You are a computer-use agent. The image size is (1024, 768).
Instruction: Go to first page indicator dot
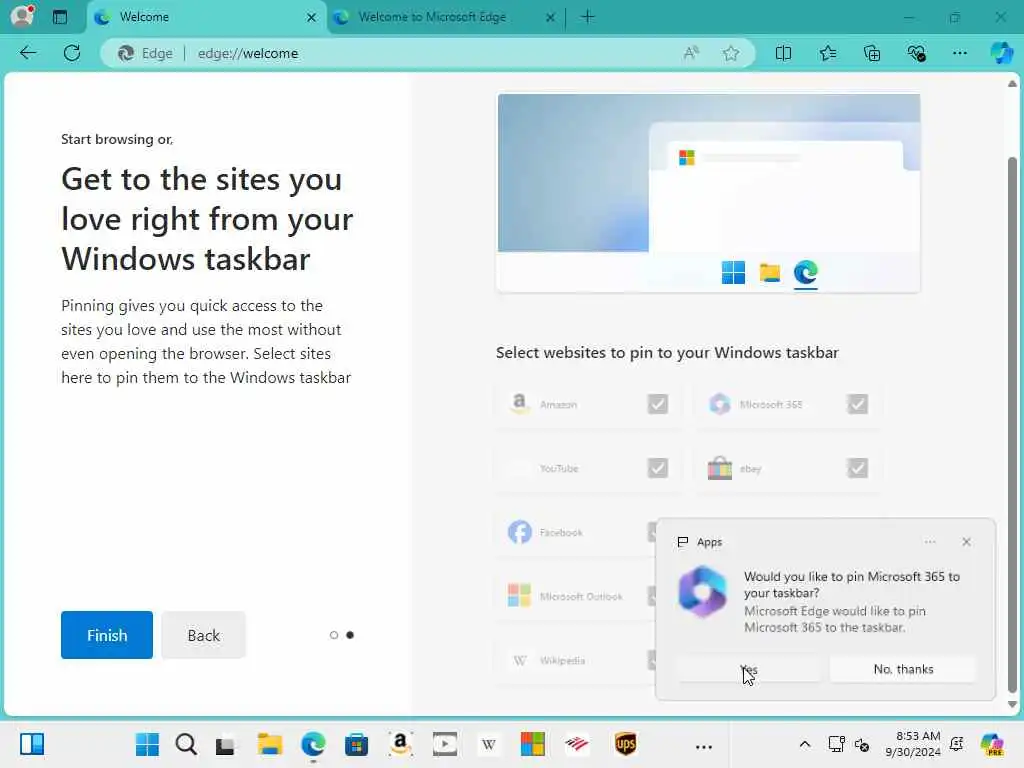[334, 635]
